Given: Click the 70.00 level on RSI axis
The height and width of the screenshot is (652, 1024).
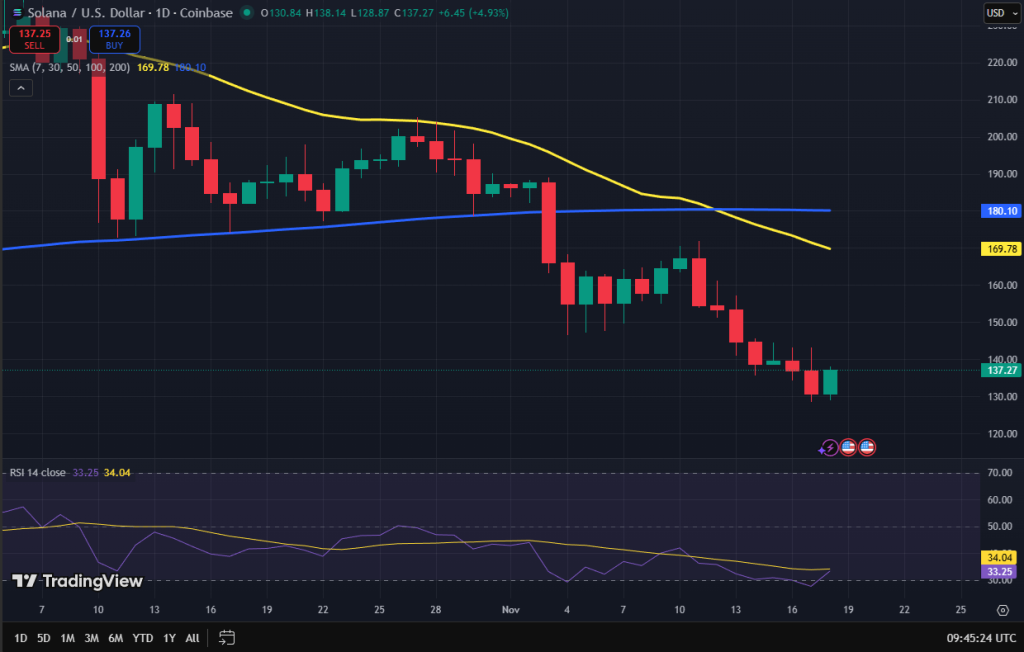Looking at the screenshot, I should pos(999,472).
